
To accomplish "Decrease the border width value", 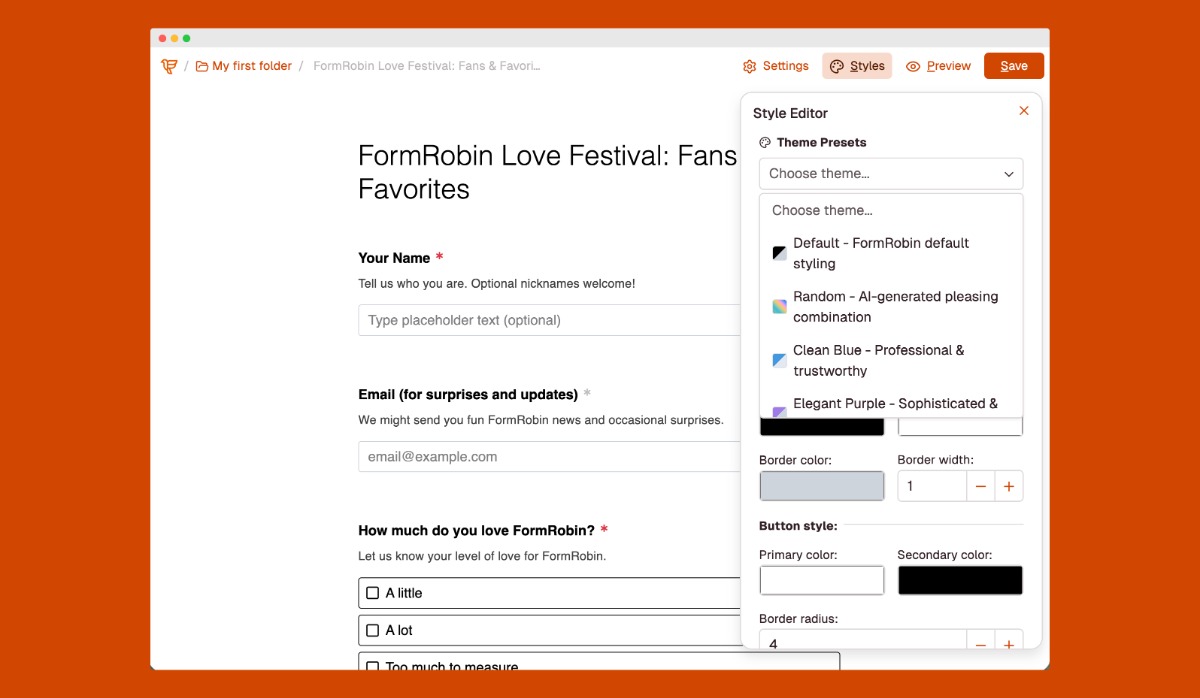I will coord(980,487).
